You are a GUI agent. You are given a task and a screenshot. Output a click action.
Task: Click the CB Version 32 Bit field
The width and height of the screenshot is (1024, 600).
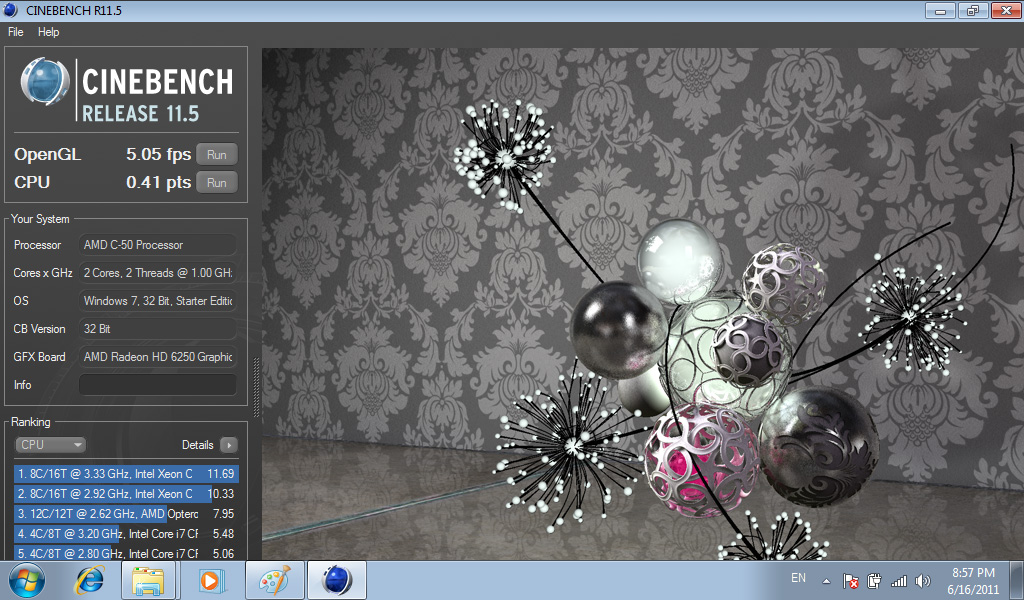point(157,329)
